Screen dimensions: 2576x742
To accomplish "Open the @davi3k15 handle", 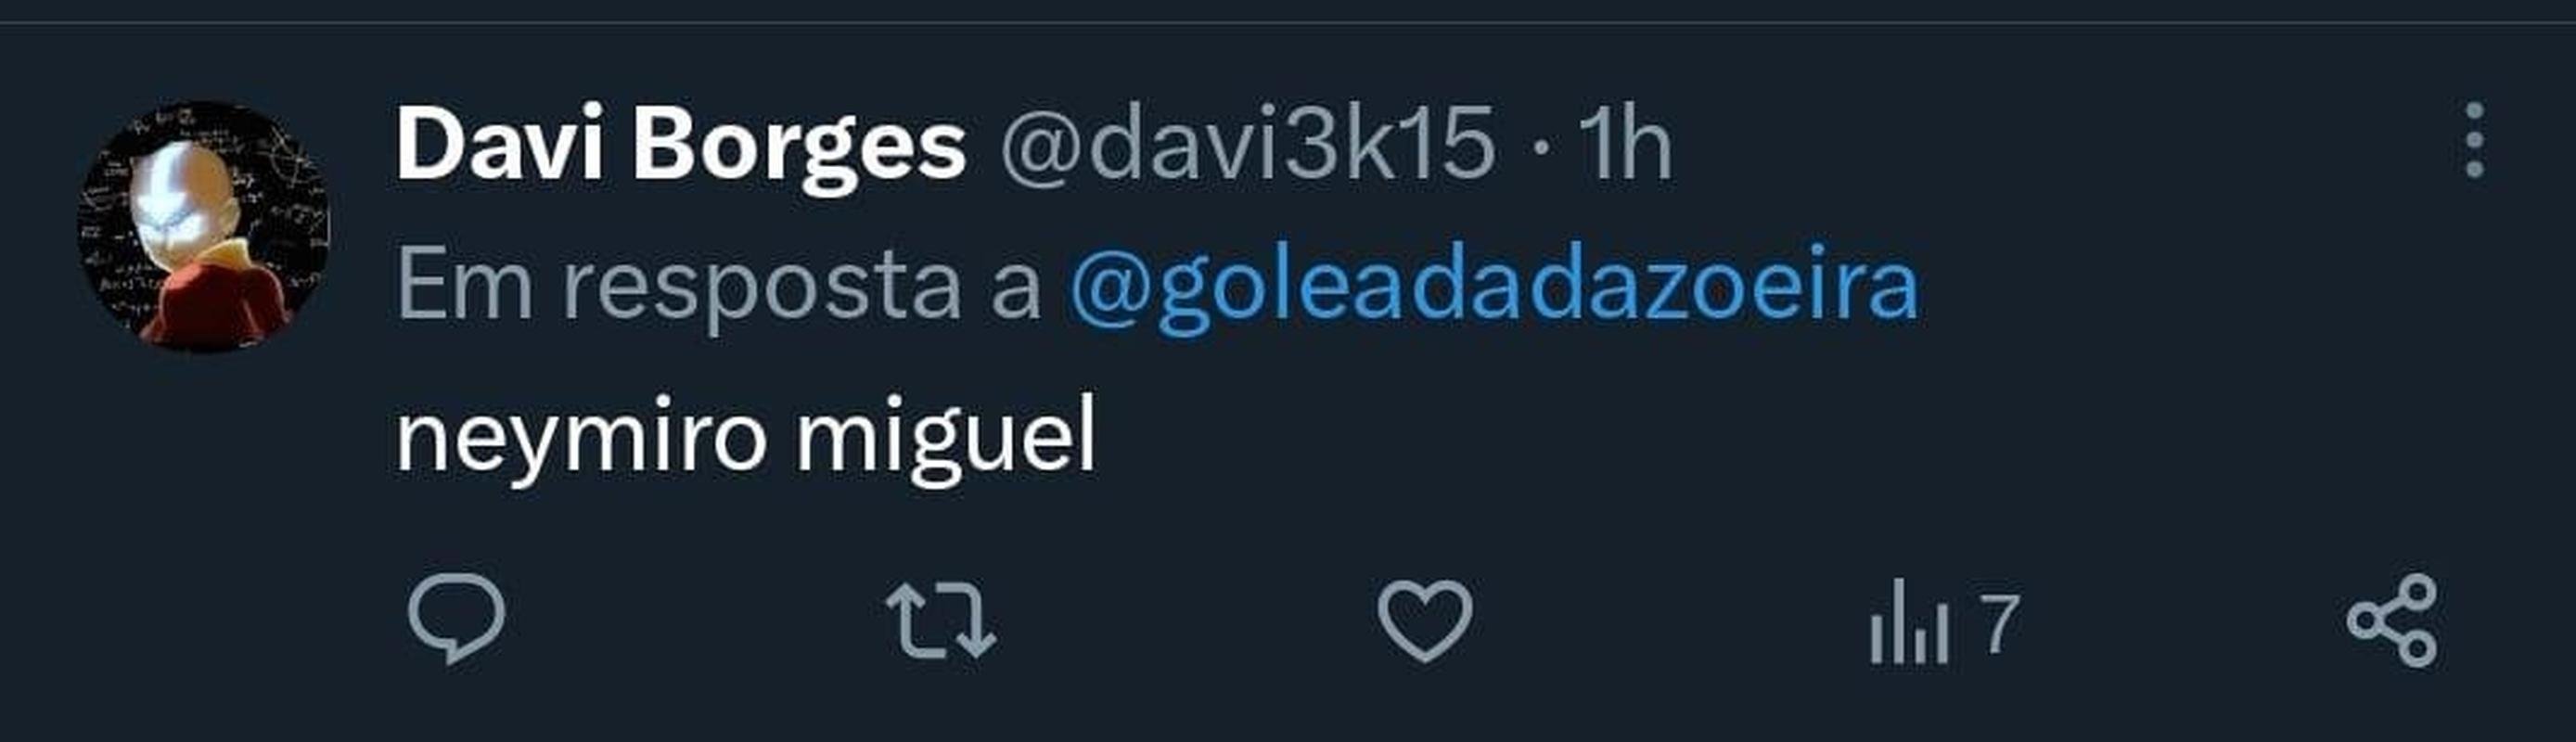I will (x=1247, y=146).
